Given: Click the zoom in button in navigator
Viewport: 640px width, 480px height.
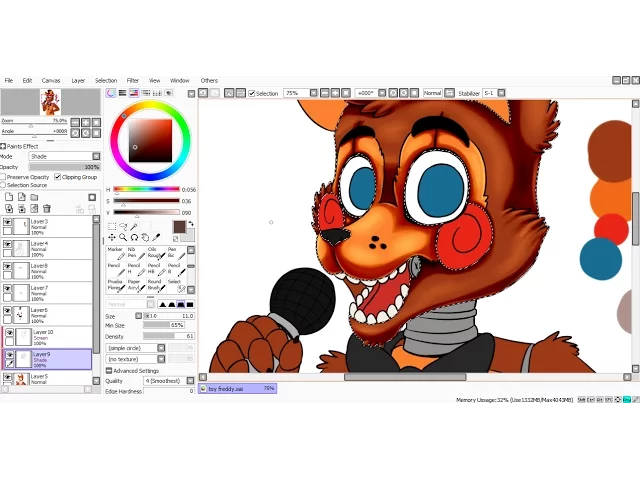Looking at the screenshot, I should coord(86,122).
